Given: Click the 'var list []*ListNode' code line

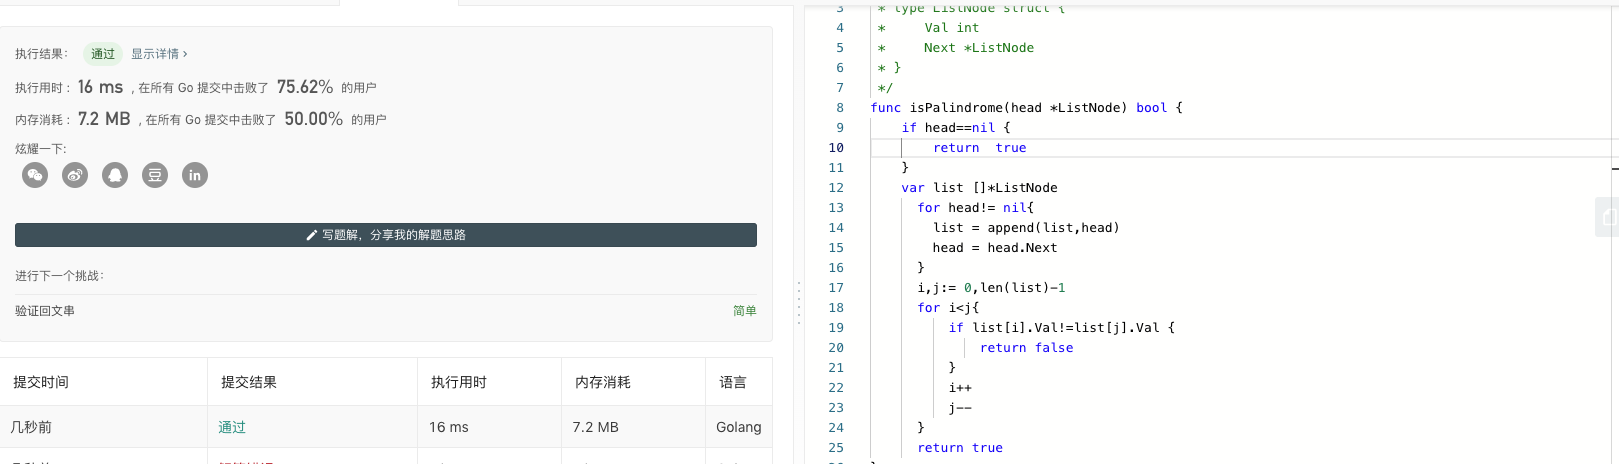Looking at the screenshot, I should (x=979, y=188).
